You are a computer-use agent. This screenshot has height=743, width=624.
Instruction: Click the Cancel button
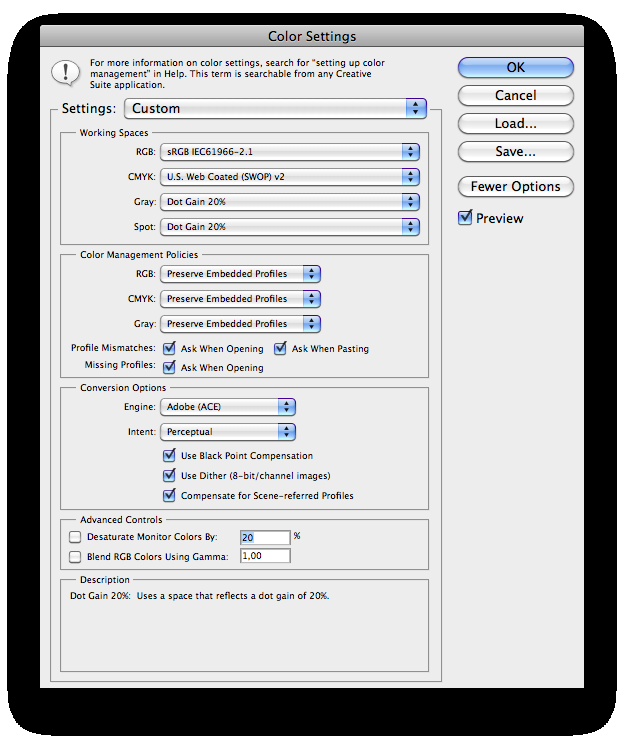pyautogui.click(x=515, y=95)
